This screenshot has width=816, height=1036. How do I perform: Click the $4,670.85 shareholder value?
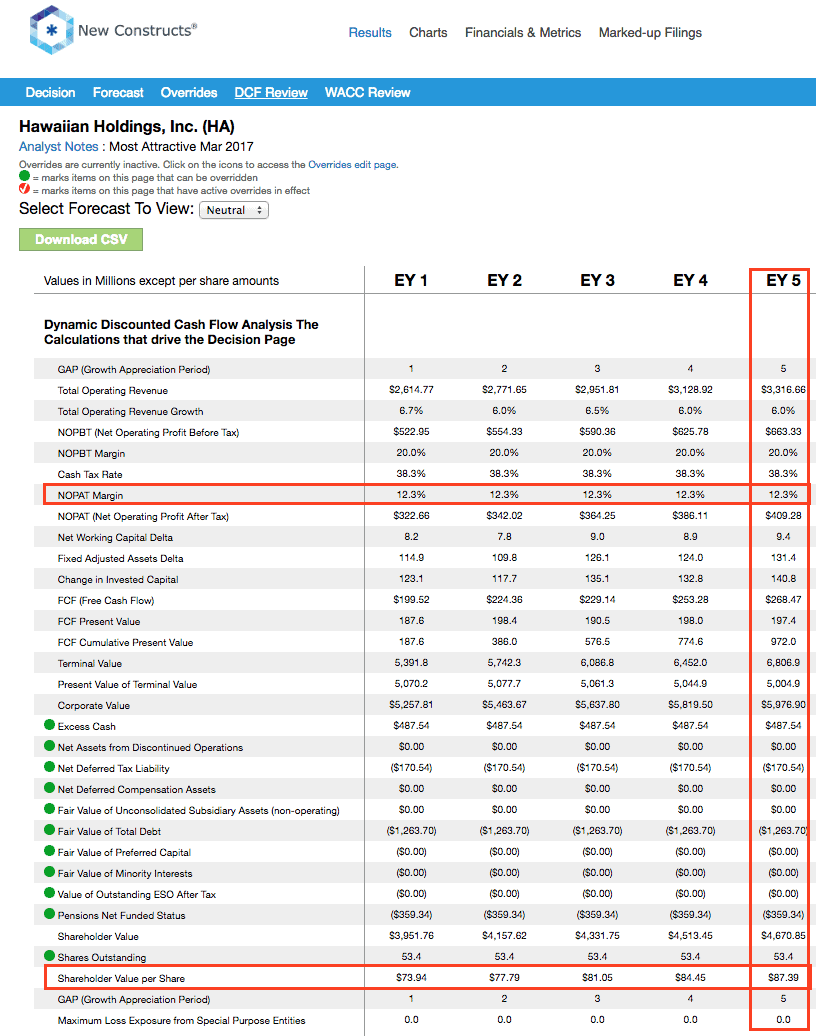(x=784, y=935)
